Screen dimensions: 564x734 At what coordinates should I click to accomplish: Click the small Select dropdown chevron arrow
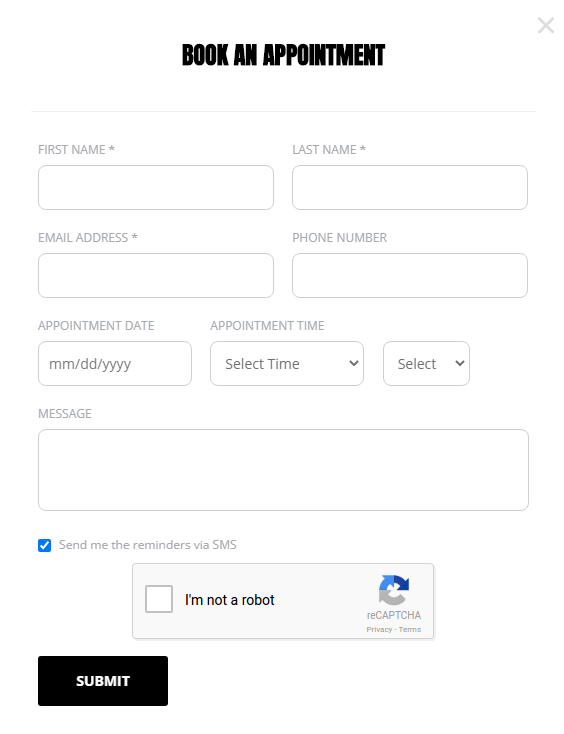(x=460, y=363)
